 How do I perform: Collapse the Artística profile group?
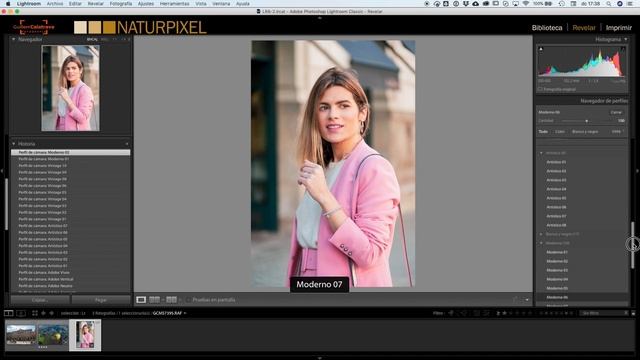pyautogui.click(x=542, y=153)
